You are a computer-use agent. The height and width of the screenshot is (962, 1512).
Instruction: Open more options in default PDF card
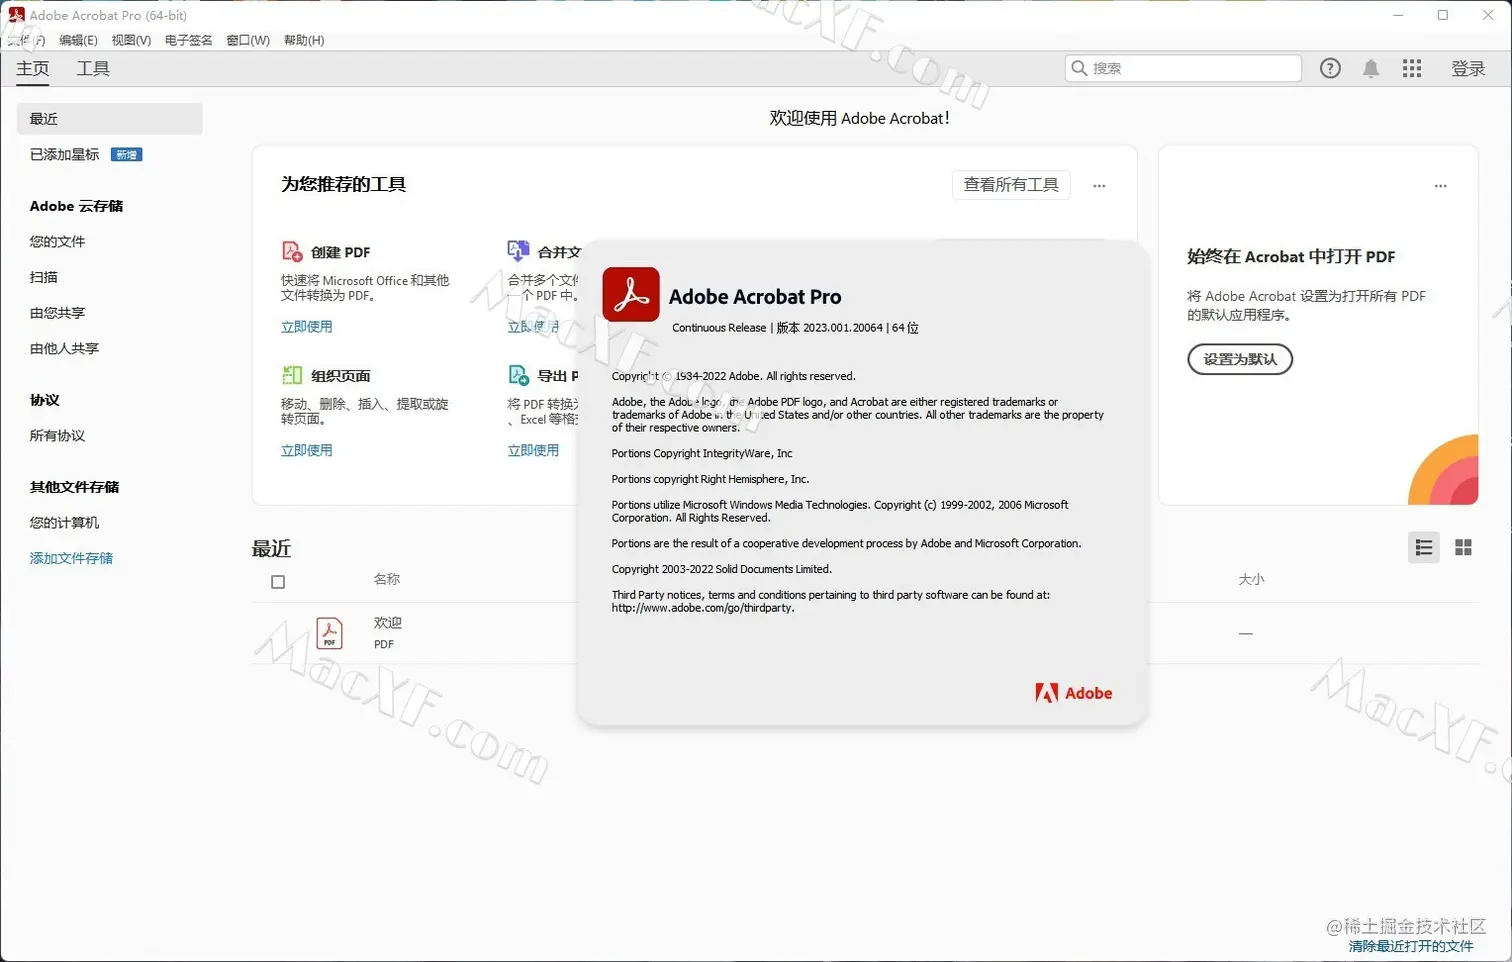tap(1440, 186)
